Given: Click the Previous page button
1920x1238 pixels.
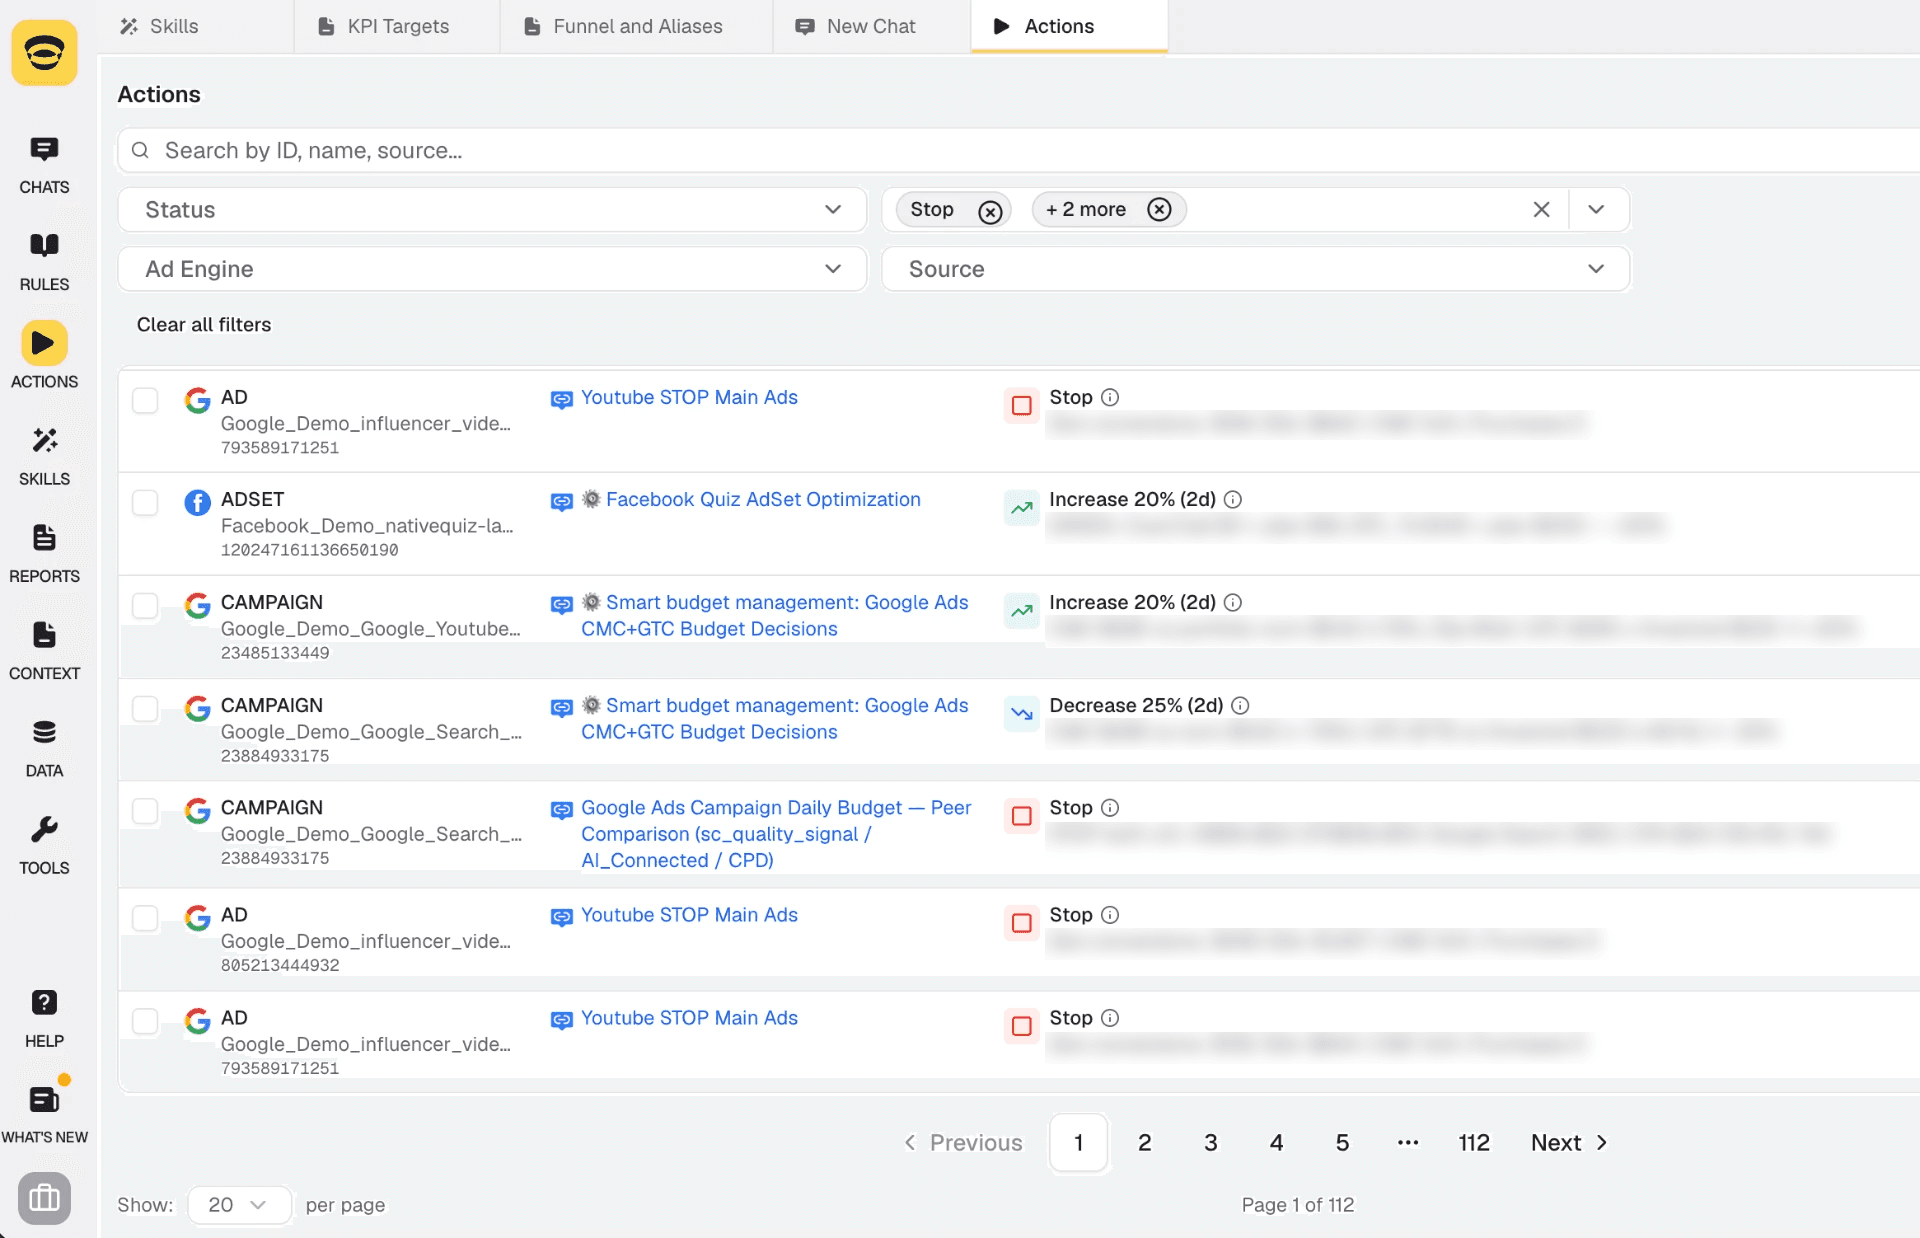Looking at the screenshot, I should tap(963, 1142).
